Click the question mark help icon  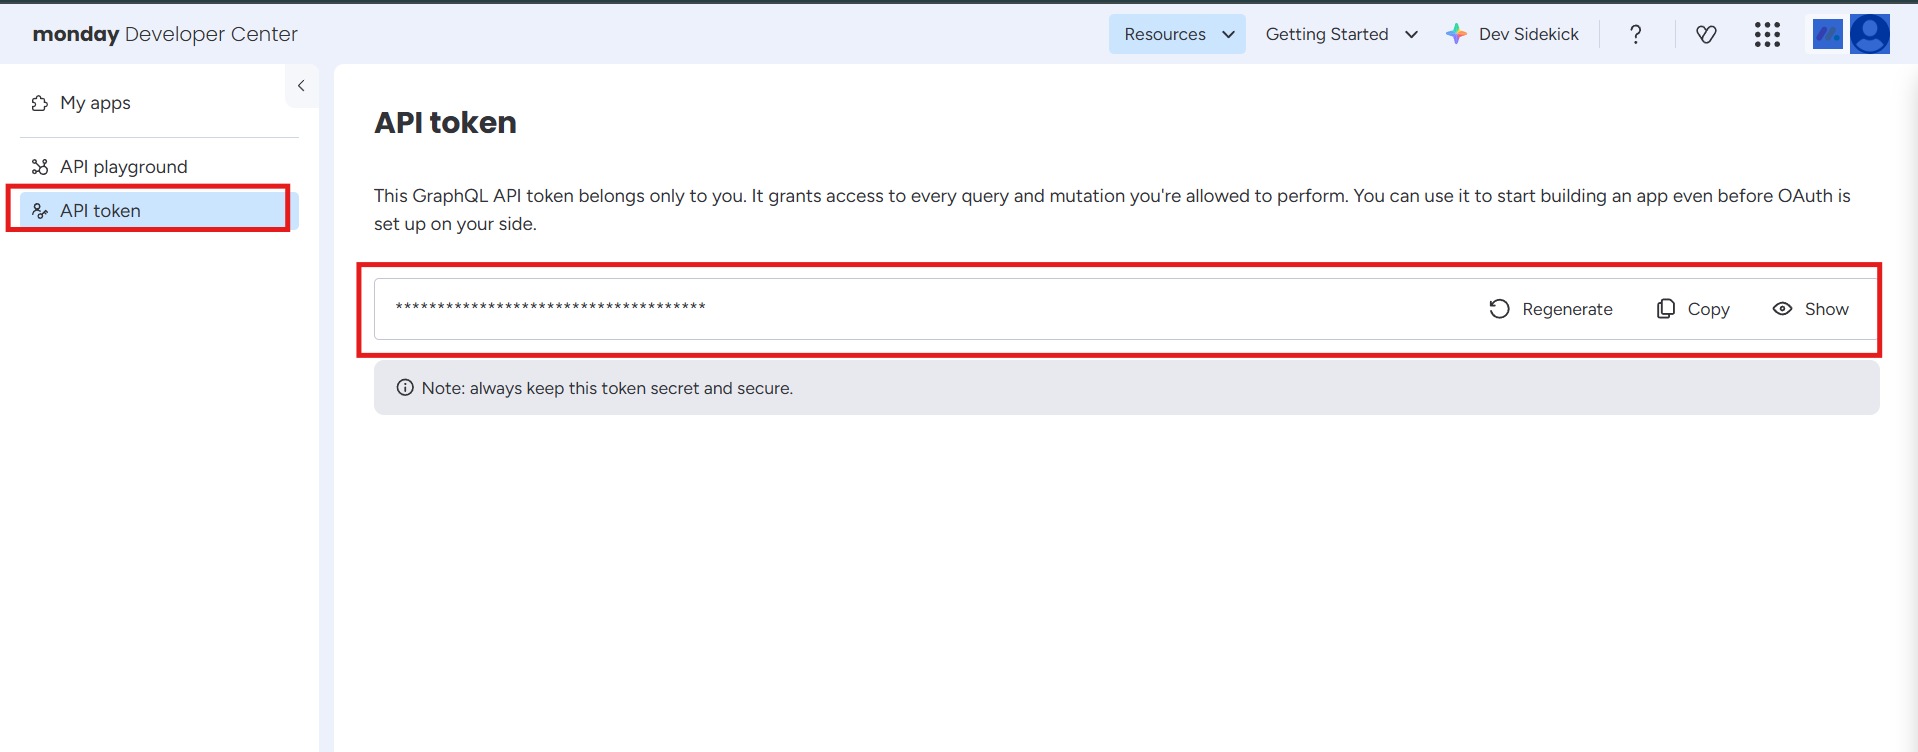coord(1636,34)
